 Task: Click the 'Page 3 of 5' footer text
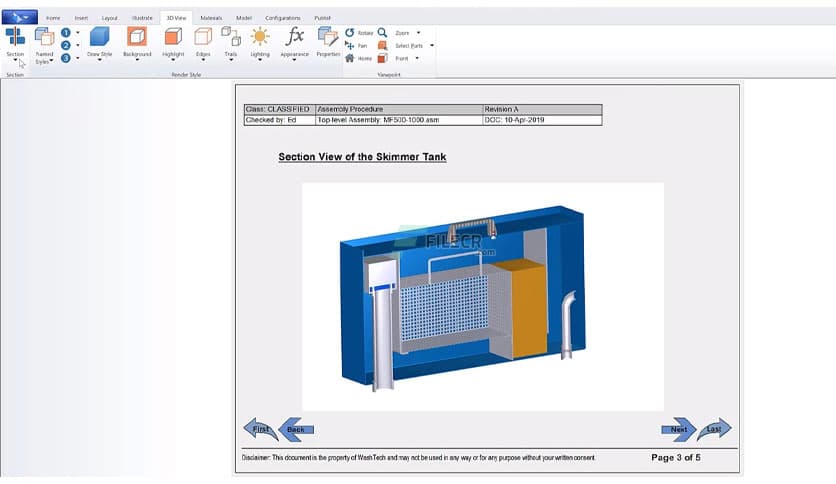coord(676,457)
